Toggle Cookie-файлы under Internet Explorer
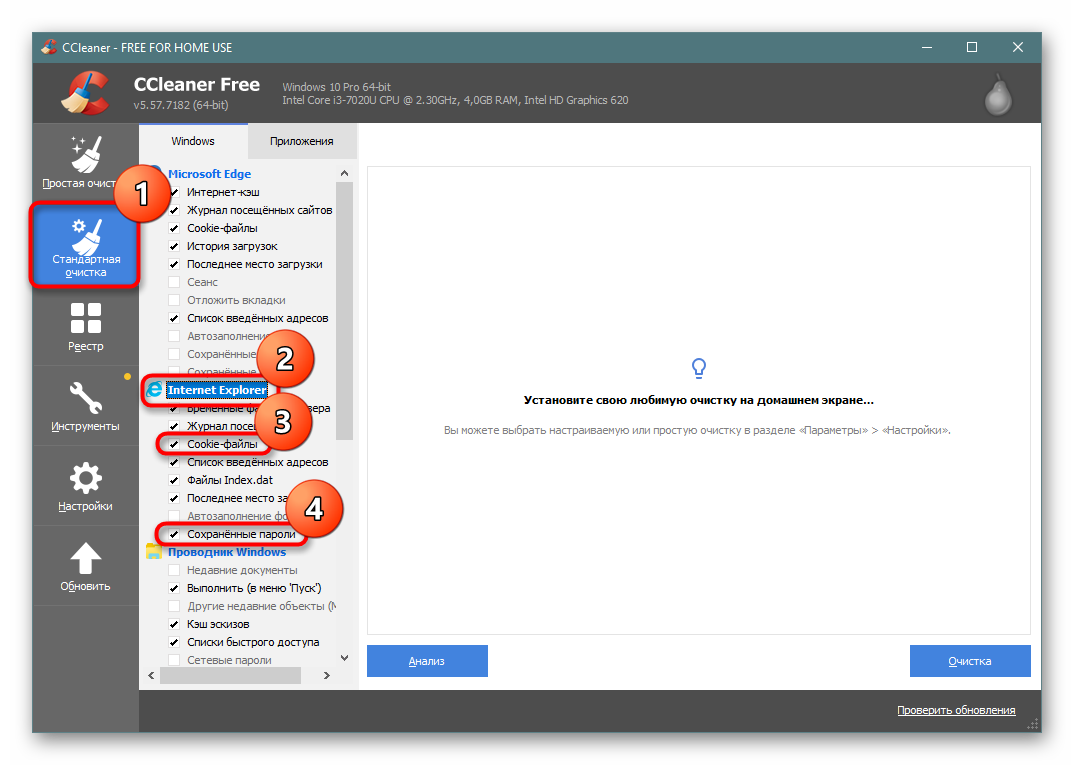The image size is (1074, 765). click(174, 444)
